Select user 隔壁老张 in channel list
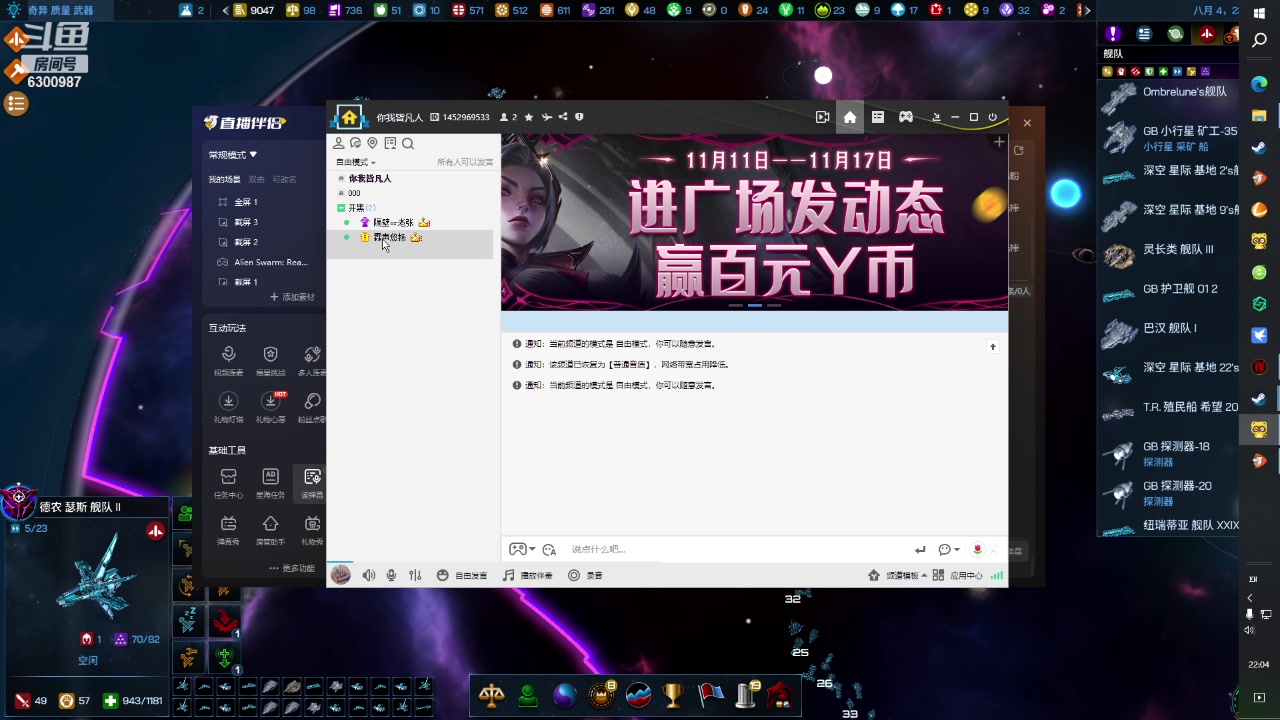The height and width of the screenshot is (720, 1280). (x=393, y=222)
